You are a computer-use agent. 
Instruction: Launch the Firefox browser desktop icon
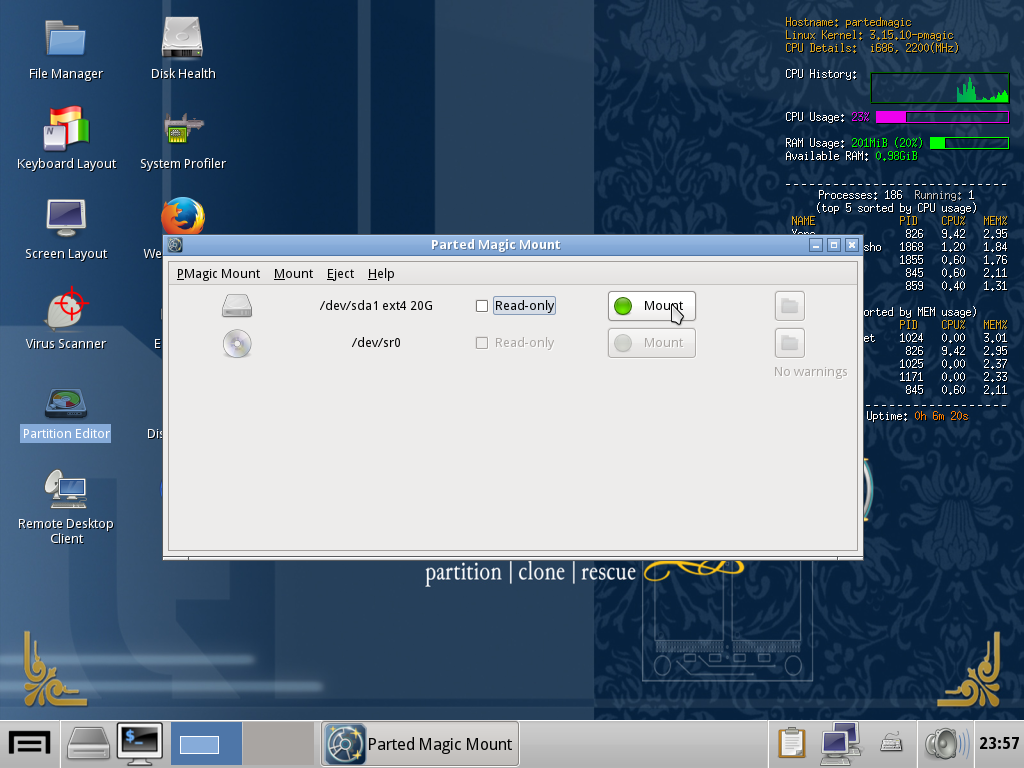[183, 216]
